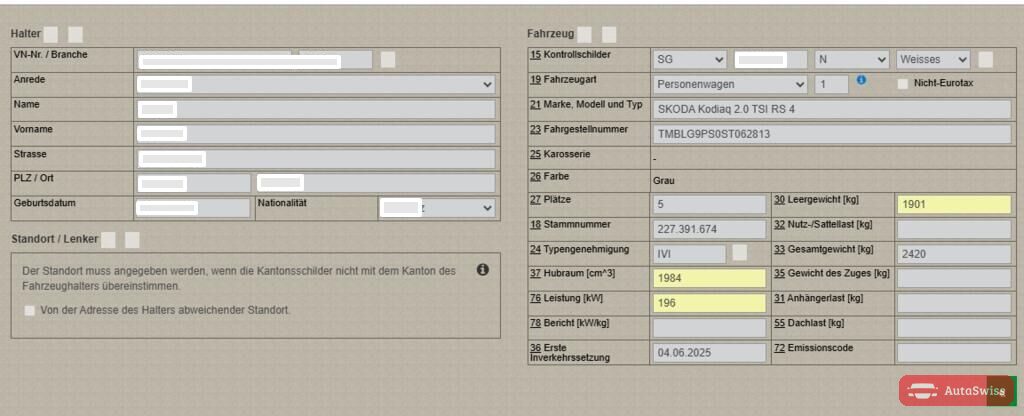Click square button ending the Kontrollschilder row
Image resolution: width=1024 pixels, height=416 pixels.
pyautogui.click(x=985, y=59)
